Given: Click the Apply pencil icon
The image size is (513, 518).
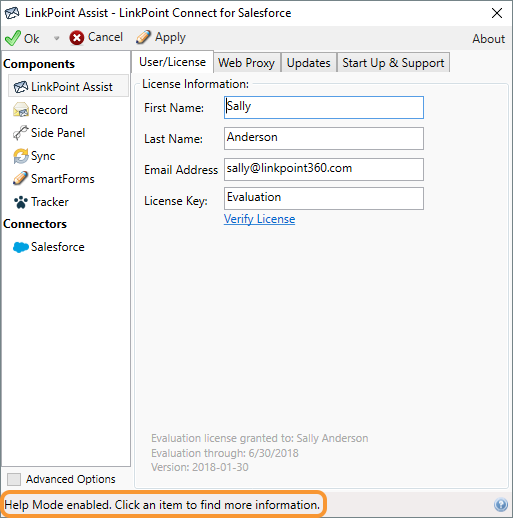Looking at the screenshot, I should click(143, 37).
